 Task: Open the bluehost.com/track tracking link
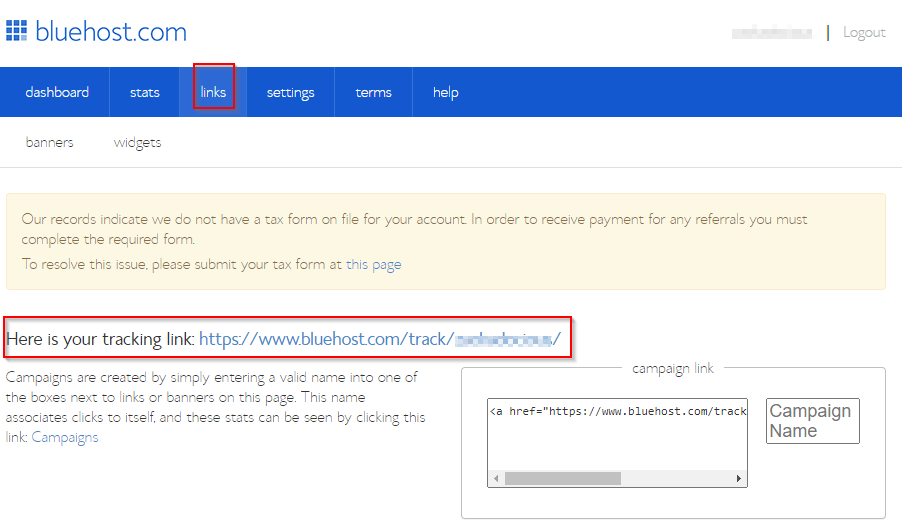click(380, 339)
